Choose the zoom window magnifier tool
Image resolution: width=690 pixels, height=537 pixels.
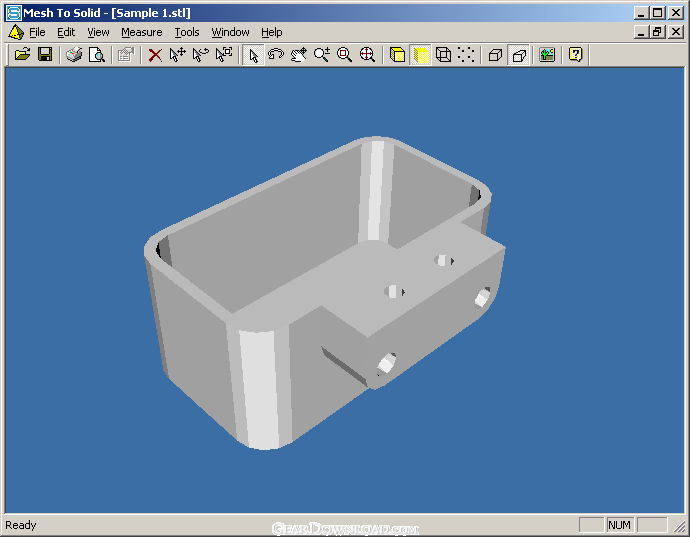pos(345,55)
